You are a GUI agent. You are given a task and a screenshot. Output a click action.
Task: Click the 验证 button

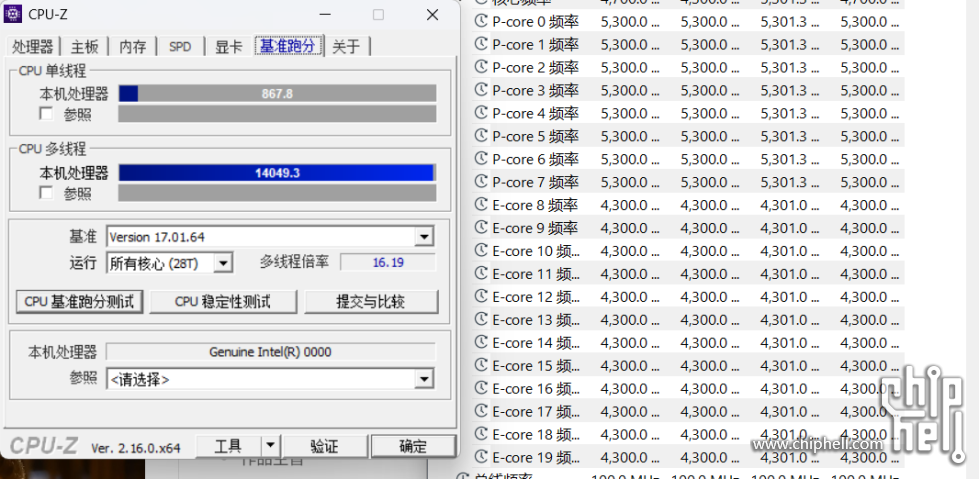point(324,446)
